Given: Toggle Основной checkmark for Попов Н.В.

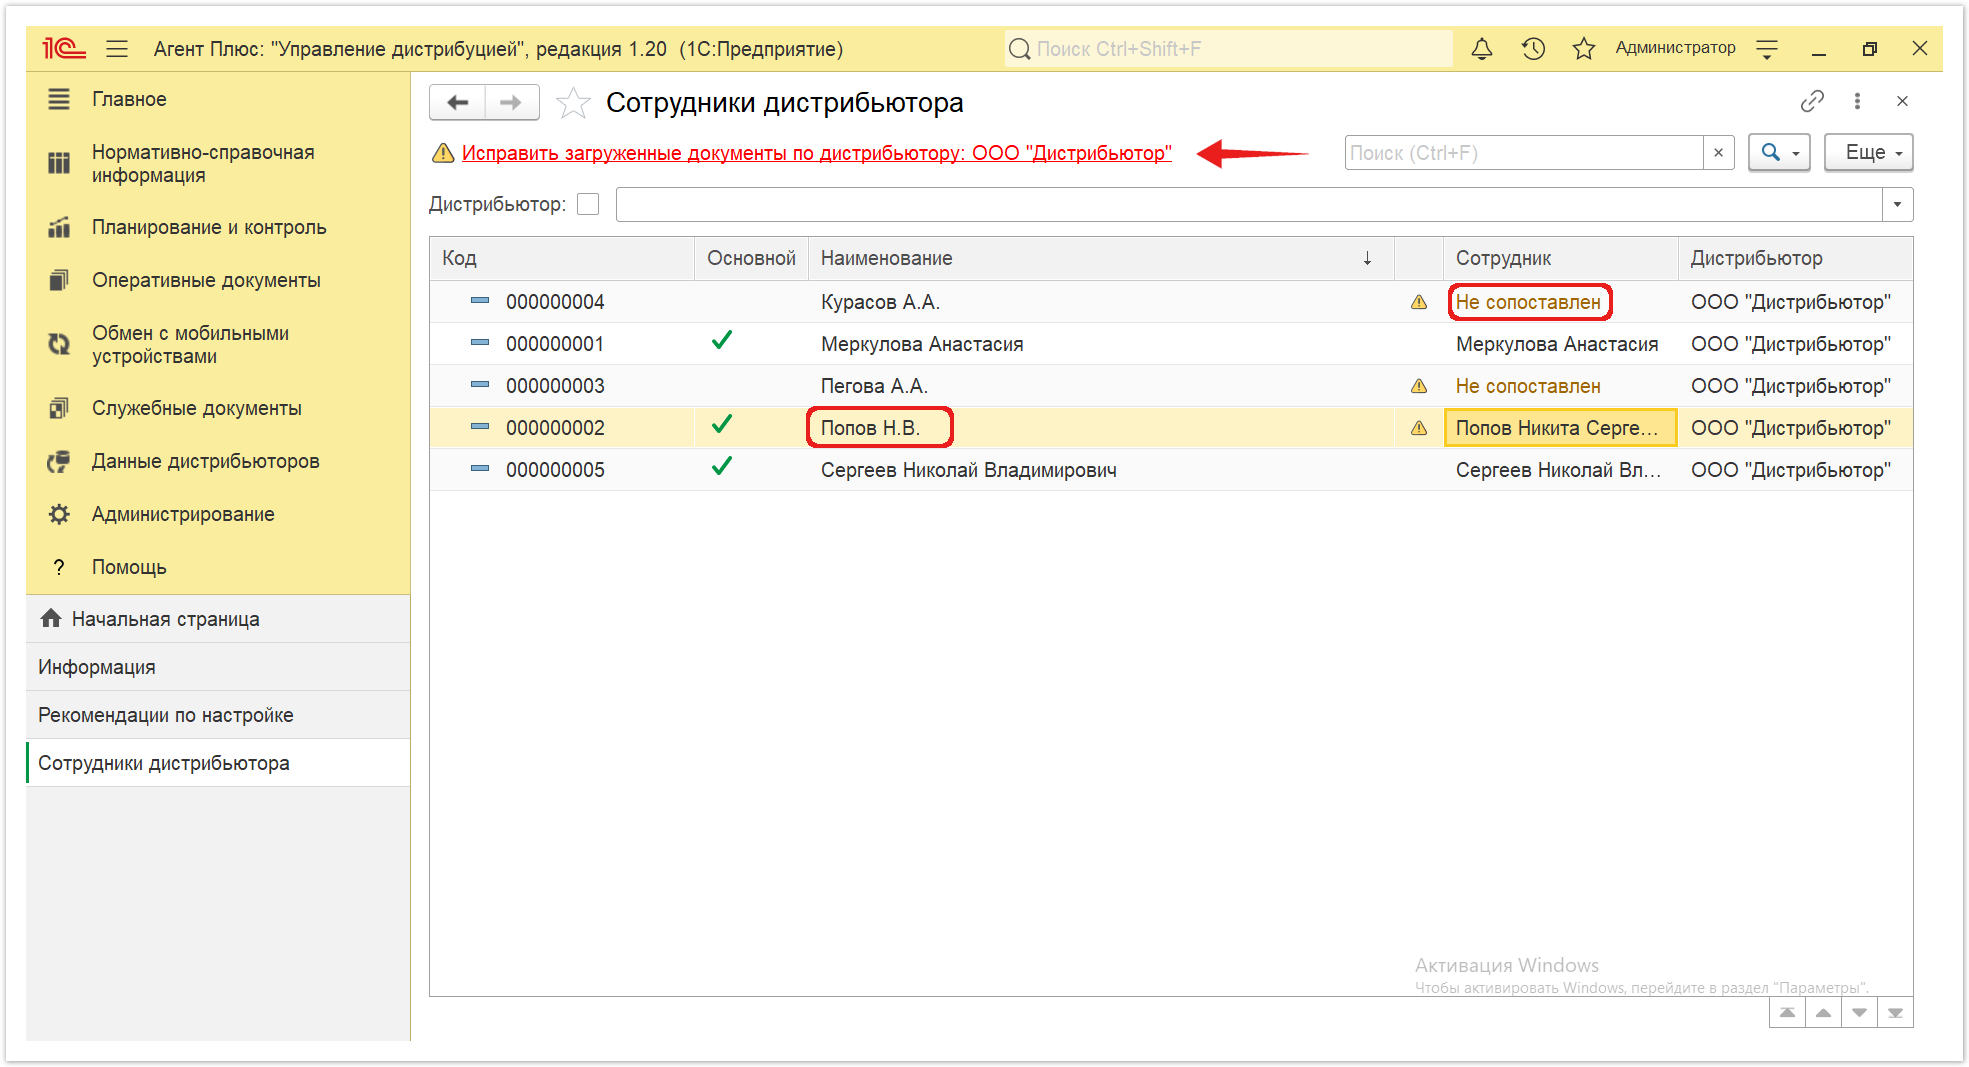Looking at the screenshot, I should 722,425.
